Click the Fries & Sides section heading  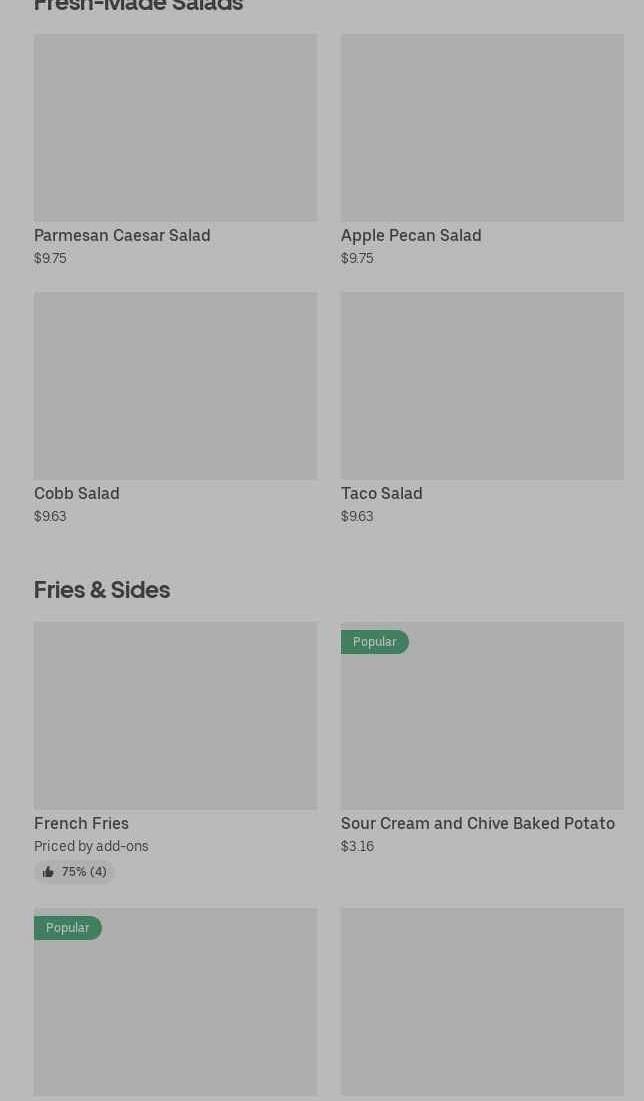[x=102, y=590]
